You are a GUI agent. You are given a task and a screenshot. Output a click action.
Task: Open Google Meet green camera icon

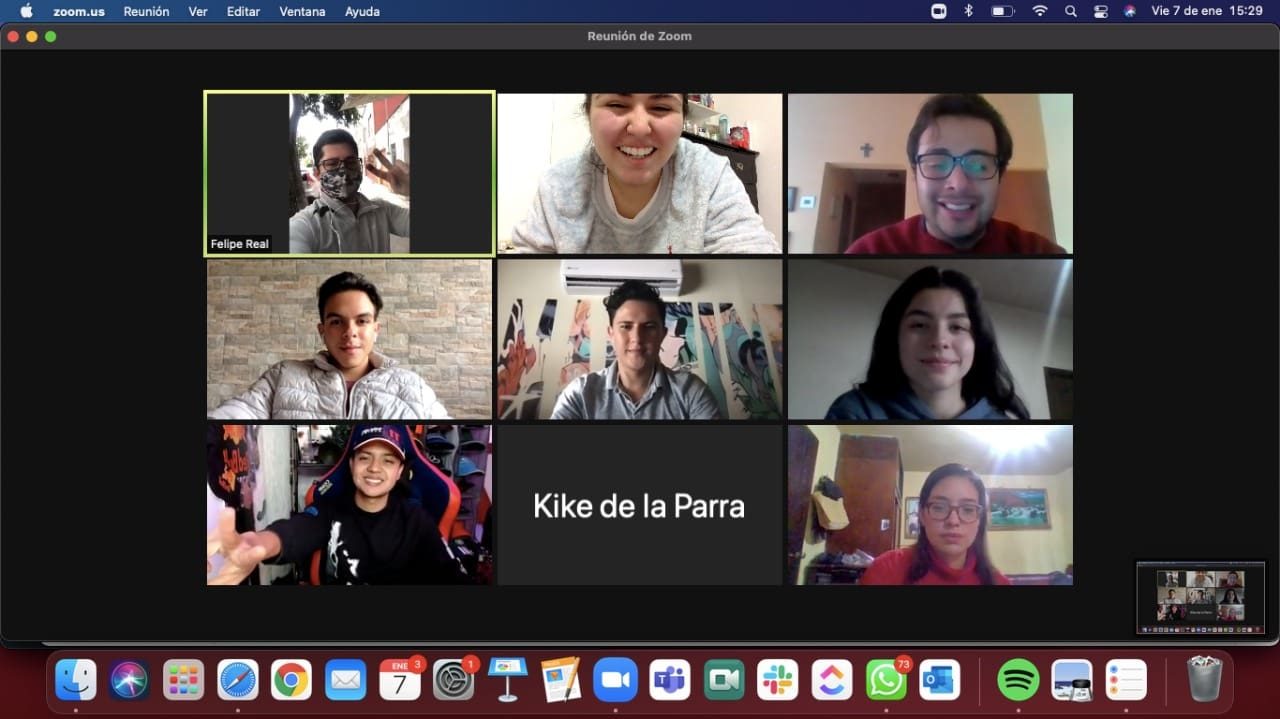pyautogui.click(x=724, y=680)
